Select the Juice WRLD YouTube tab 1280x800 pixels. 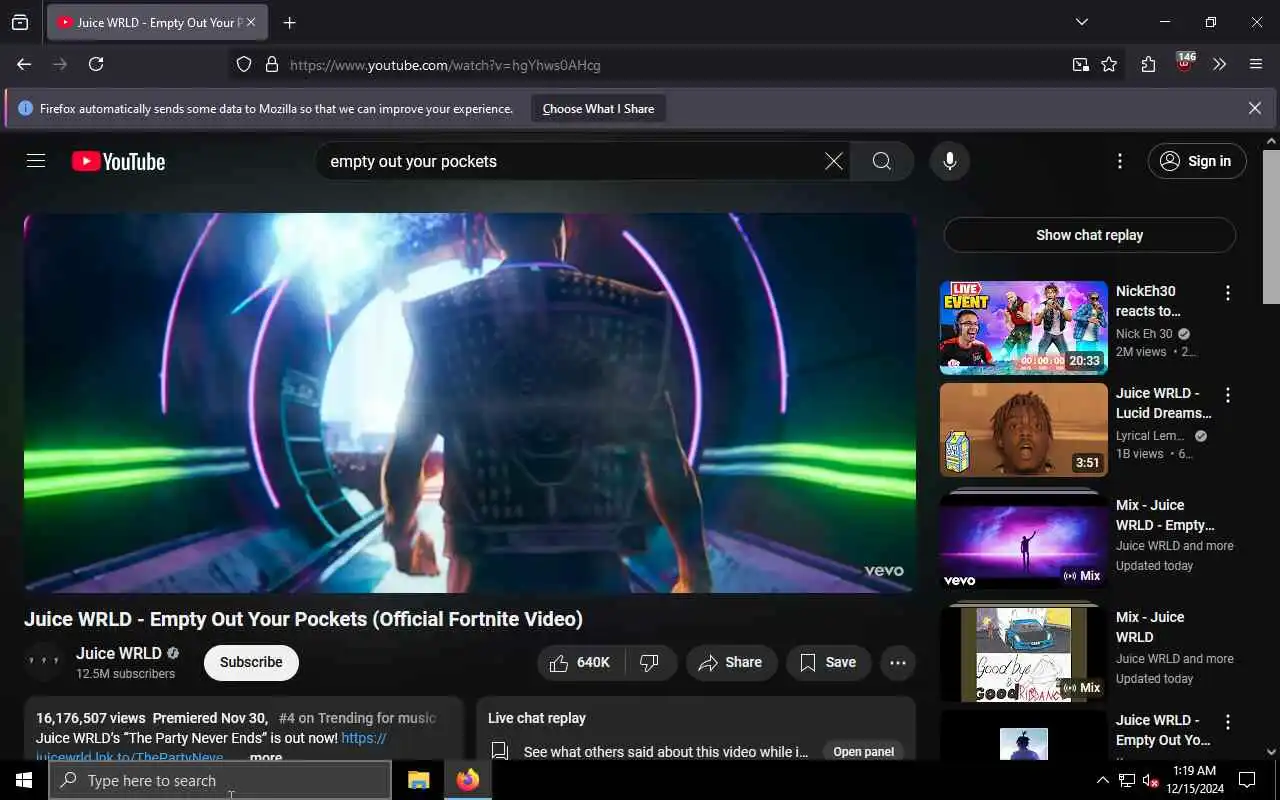click(157, 22)
